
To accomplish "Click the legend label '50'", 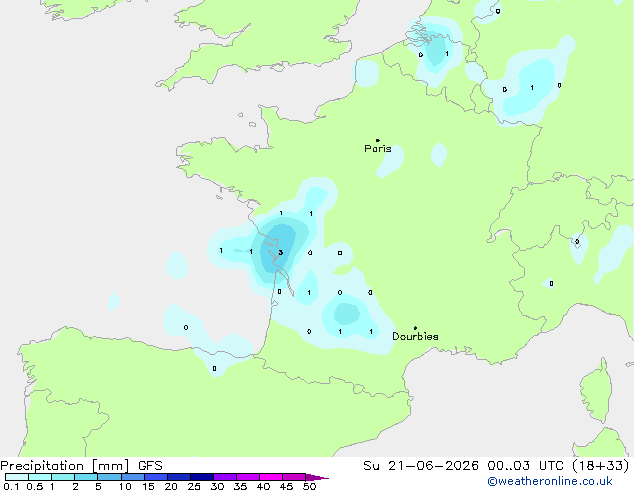I will click(x=309, y=486).
